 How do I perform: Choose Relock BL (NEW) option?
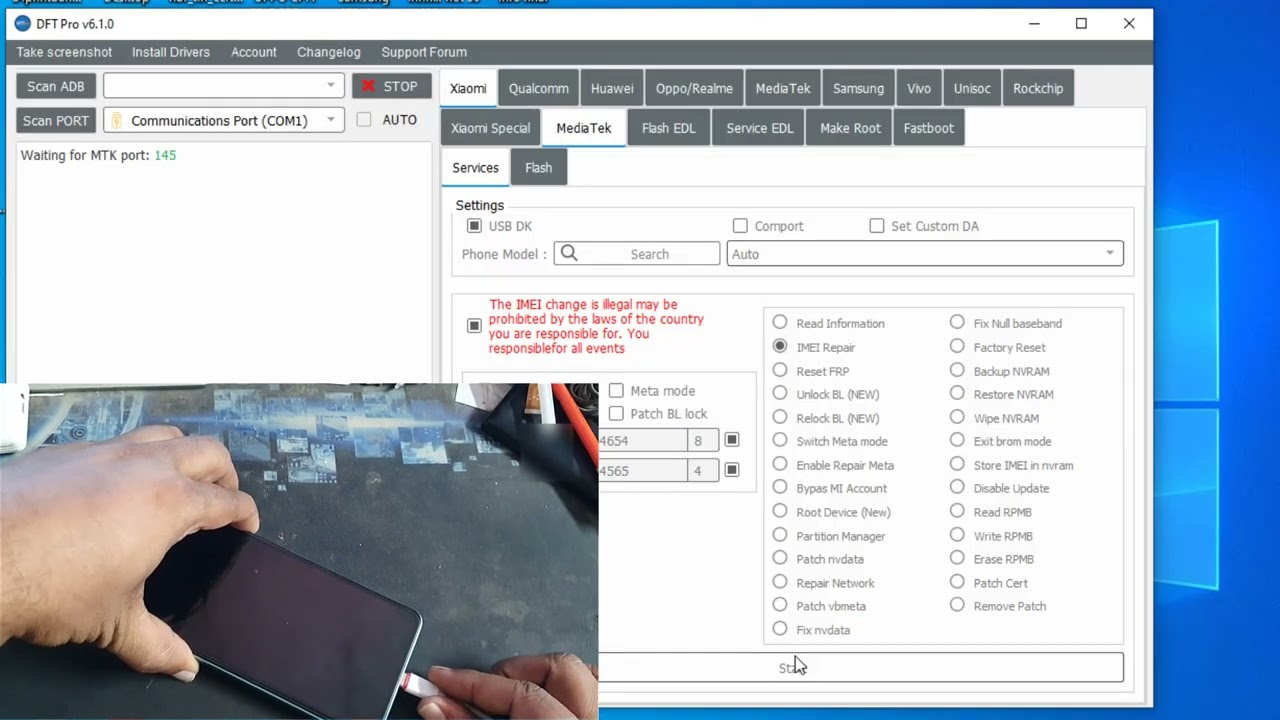[x=780, y=417]
